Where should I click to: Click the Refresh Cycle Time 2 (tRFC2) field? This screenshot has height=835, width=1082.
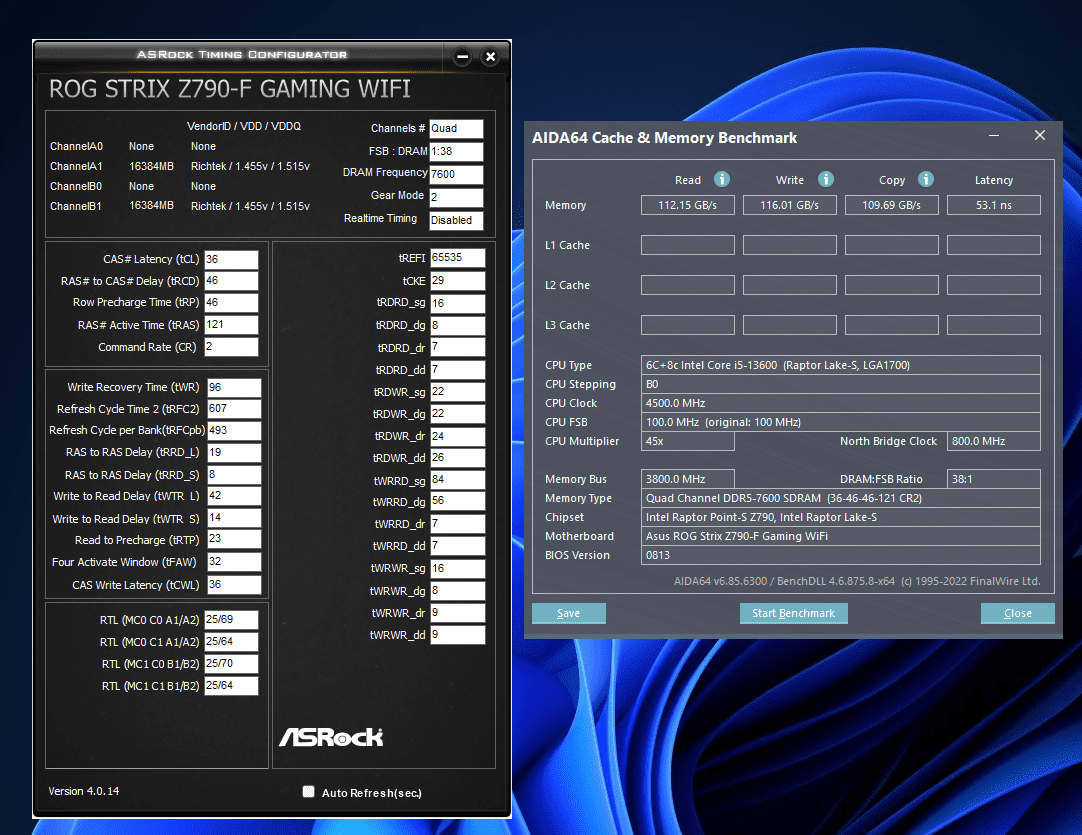pos(234,409)
